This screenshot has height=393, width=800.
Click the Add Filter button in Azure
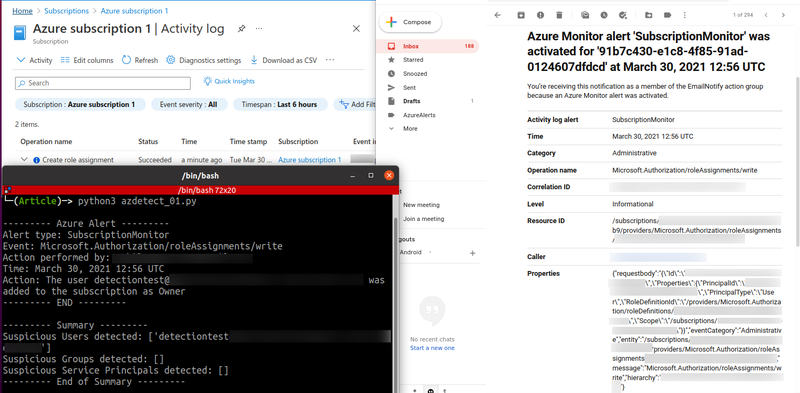(x=355, y=105)
